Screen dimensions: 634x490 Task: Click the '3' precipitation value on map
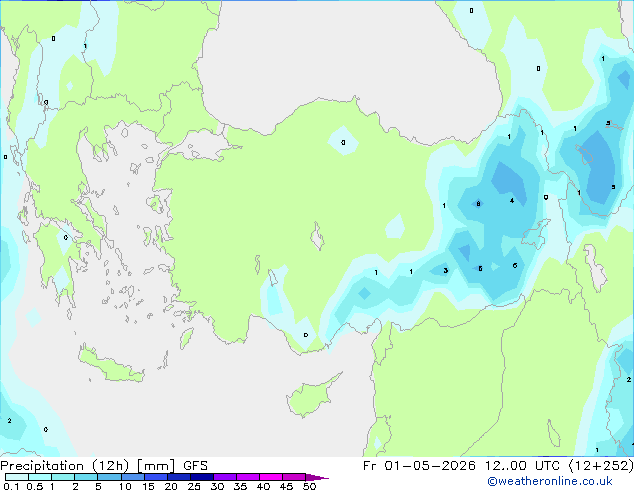pyautogui.click(x=446, y=270)
